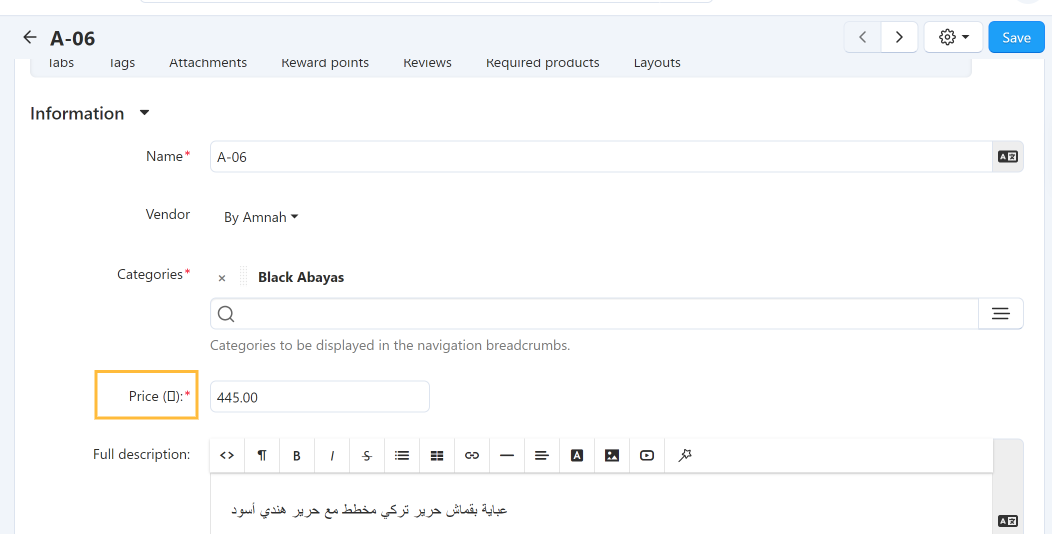The width and height of the screenshot is (1052, 534).
Task: Insert a link in the description
Action: 472,456
